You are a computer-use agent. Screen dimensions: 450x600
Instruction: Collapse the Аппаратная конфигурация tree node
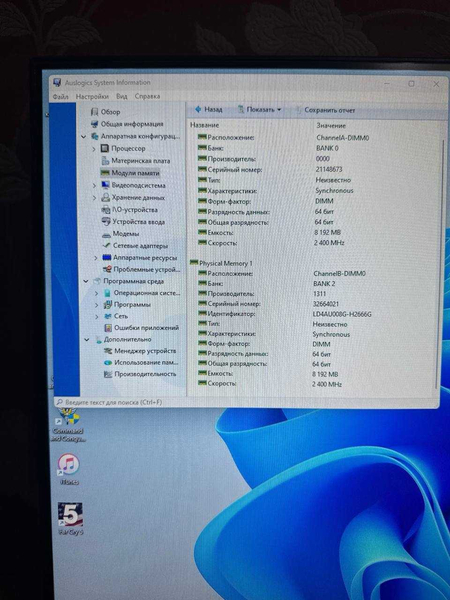(x=83, y=136)
